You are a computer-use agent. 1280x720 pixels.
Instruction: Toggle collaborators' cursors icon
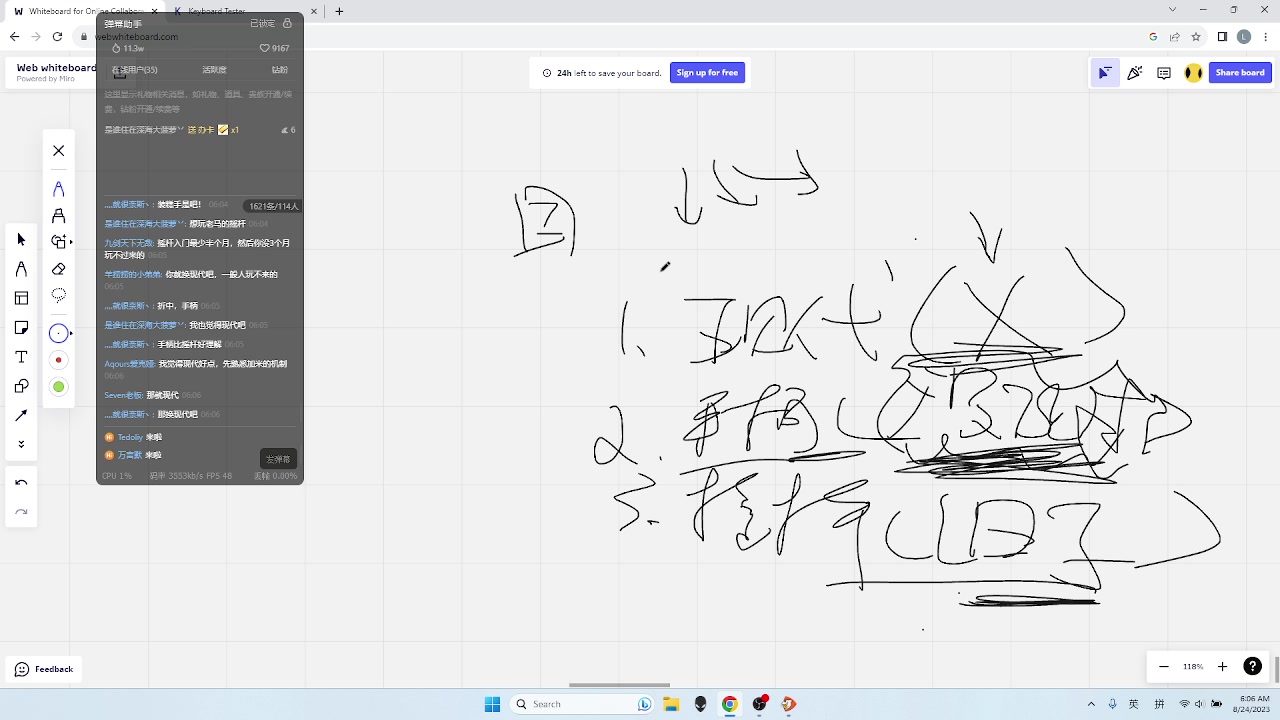1105,73
